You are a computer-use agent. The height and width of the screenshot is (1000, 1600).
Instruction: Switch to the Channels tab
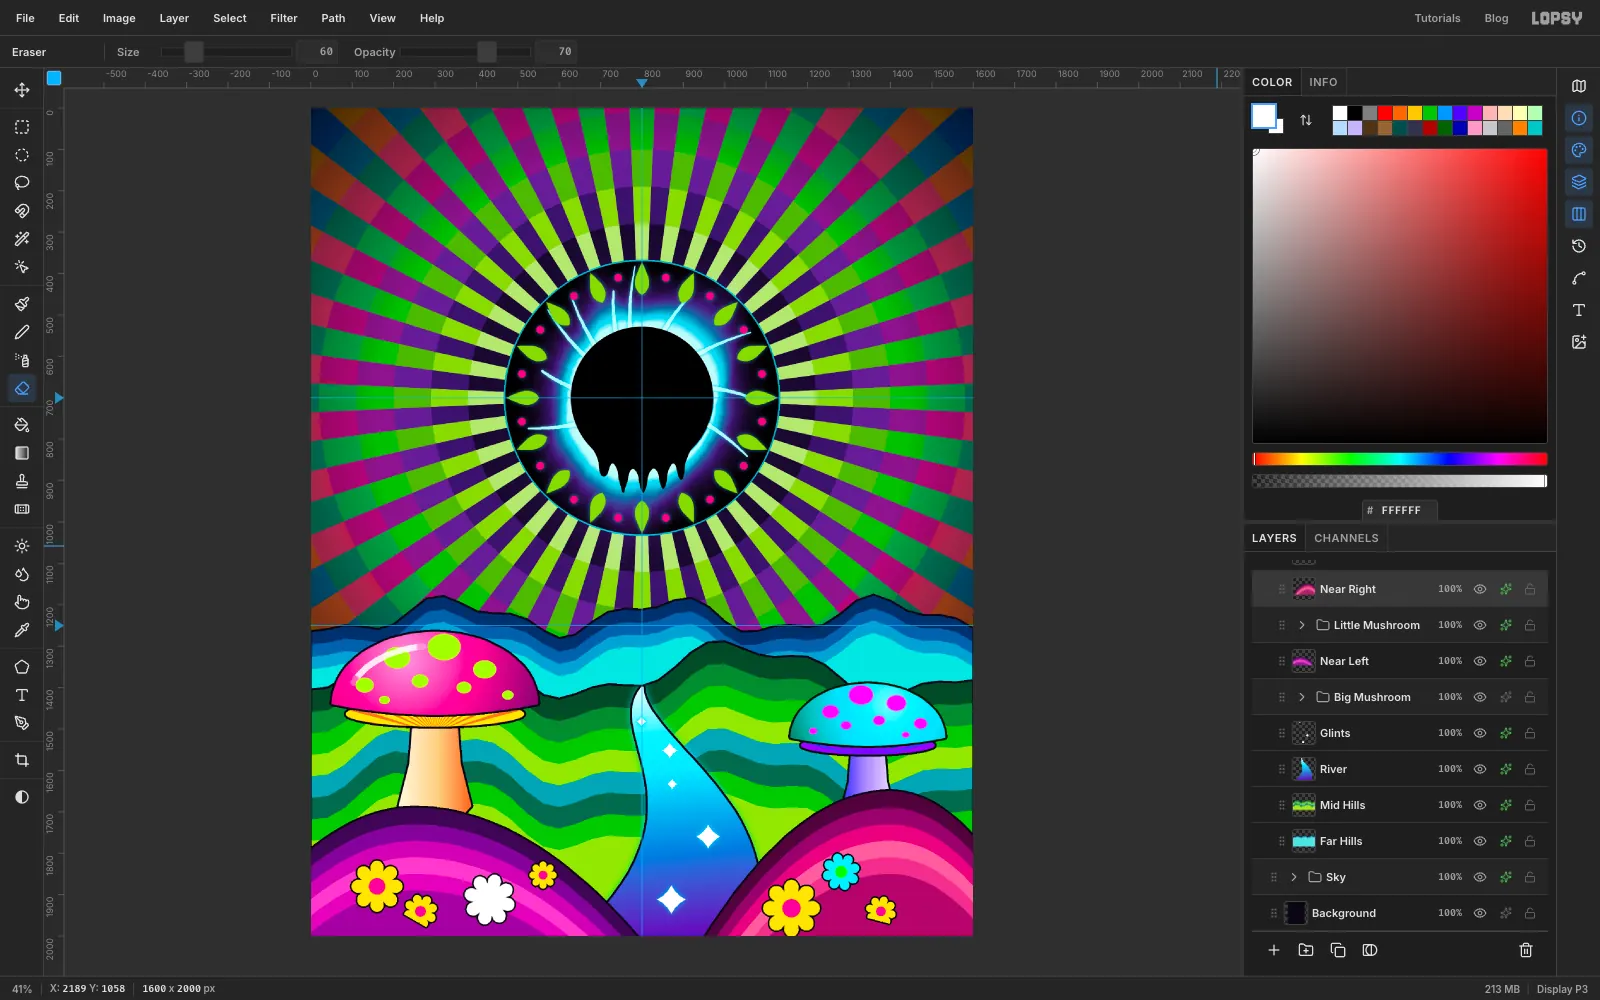1346,538
